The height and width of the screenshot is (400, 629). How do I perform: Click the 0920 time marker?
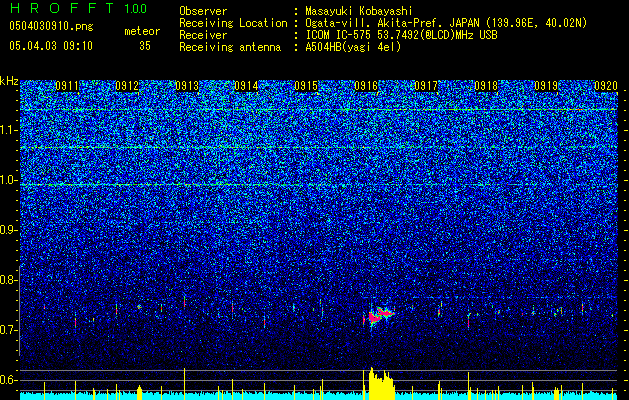[x=606, y=86]
